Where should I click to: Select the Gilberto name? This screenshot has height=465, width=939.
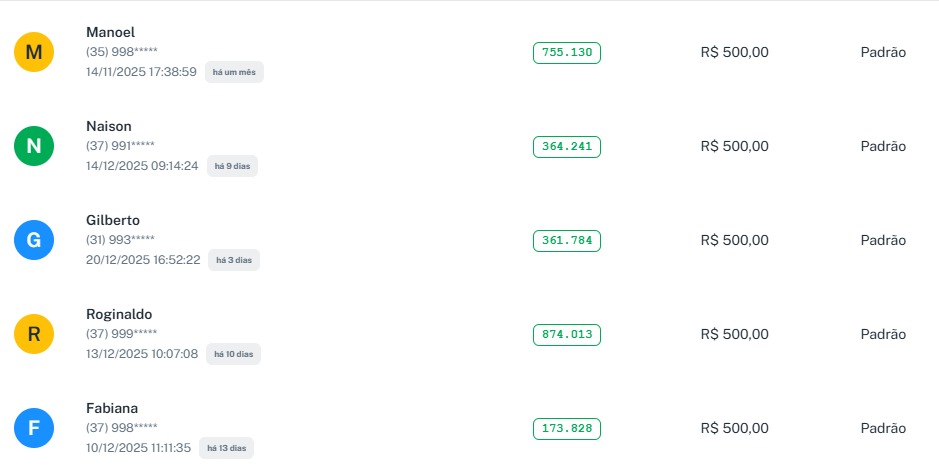pyautogui.click(x=113, y=220)
